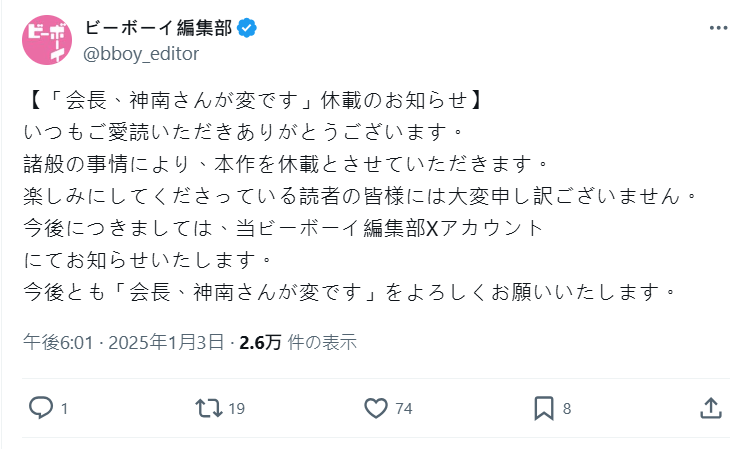Click the reply speech bubble icon

(x=40, y=408)
